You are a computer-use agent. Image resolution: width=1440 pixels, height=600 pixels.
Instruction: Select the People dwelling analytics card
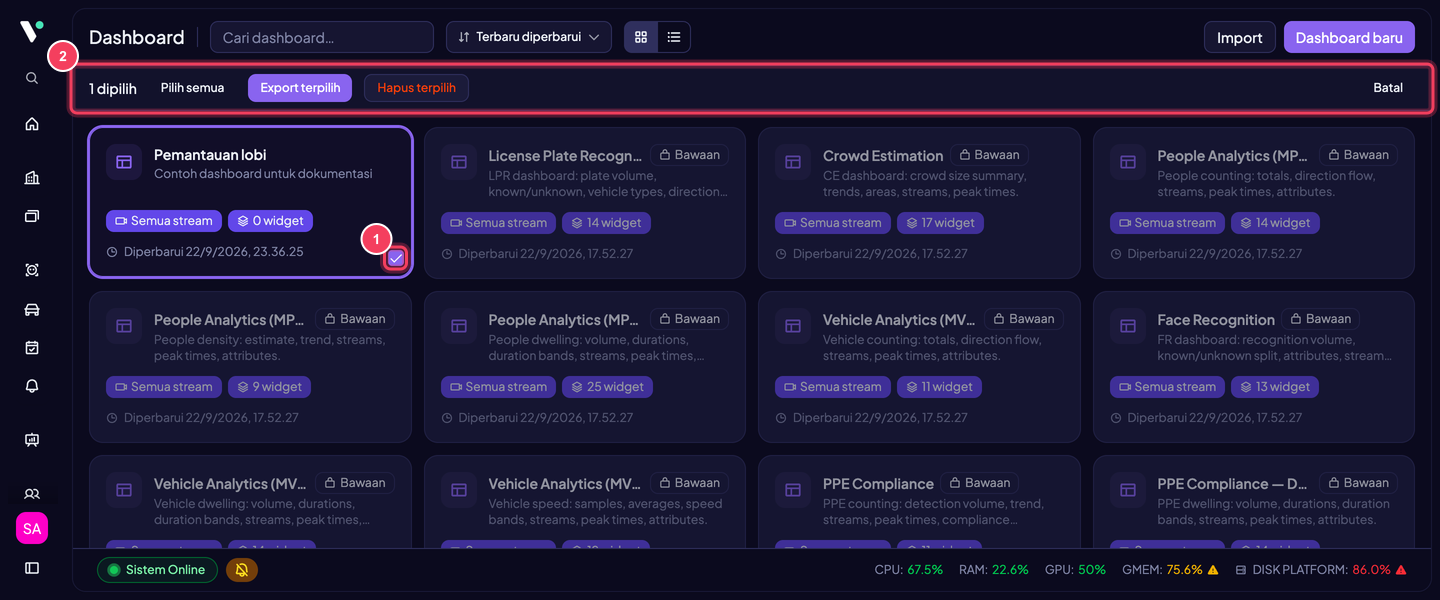(585, 367)
